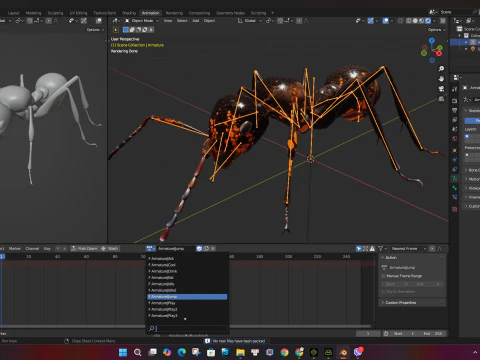480x360 pixels.
Task: Toggle Only Show Errors warning icon
Action: pos(372,248)
